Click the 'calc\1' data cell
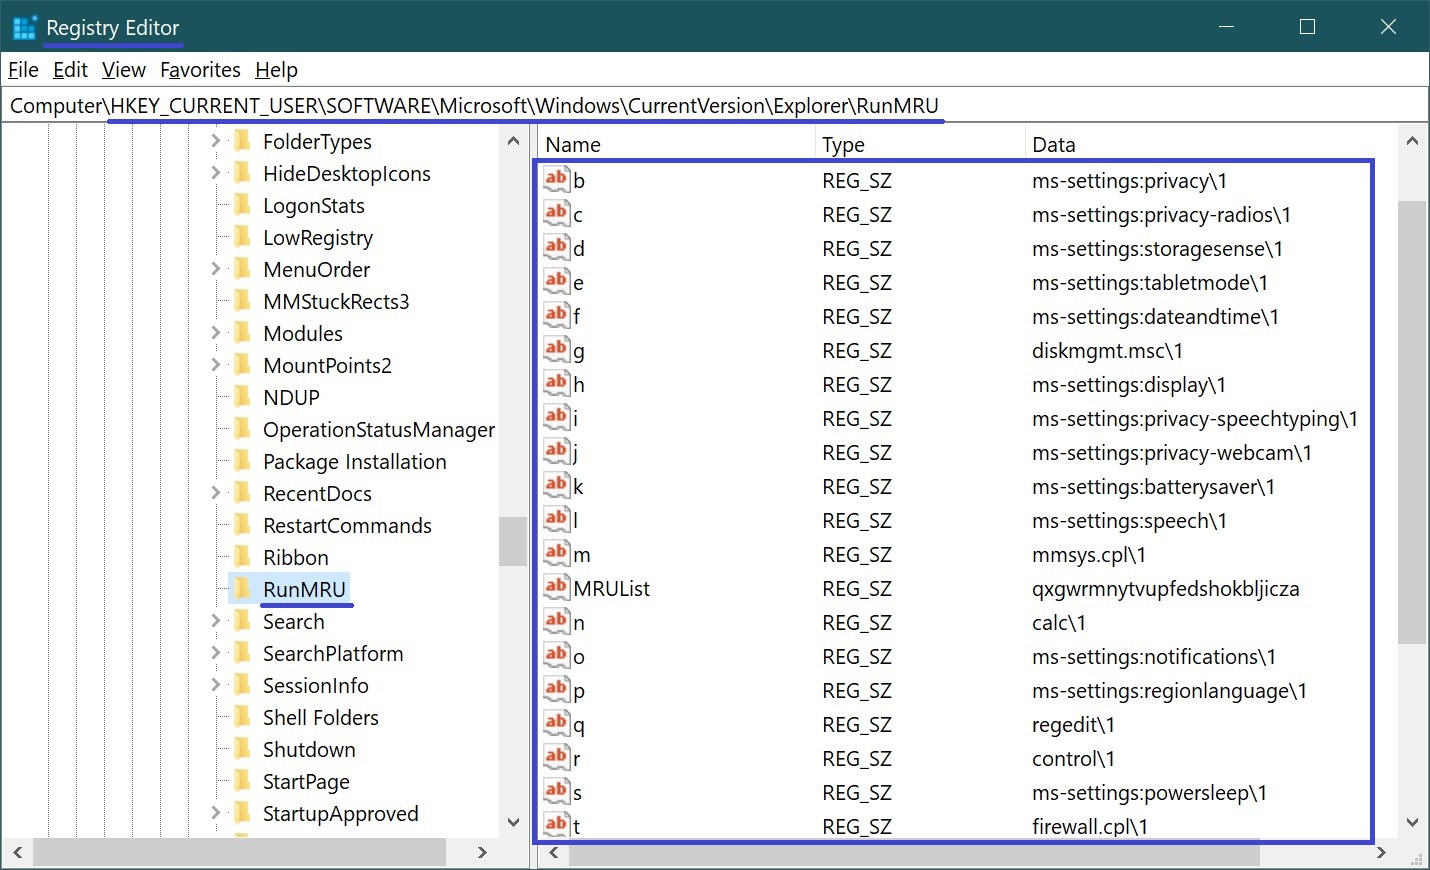 [1058, 622]
